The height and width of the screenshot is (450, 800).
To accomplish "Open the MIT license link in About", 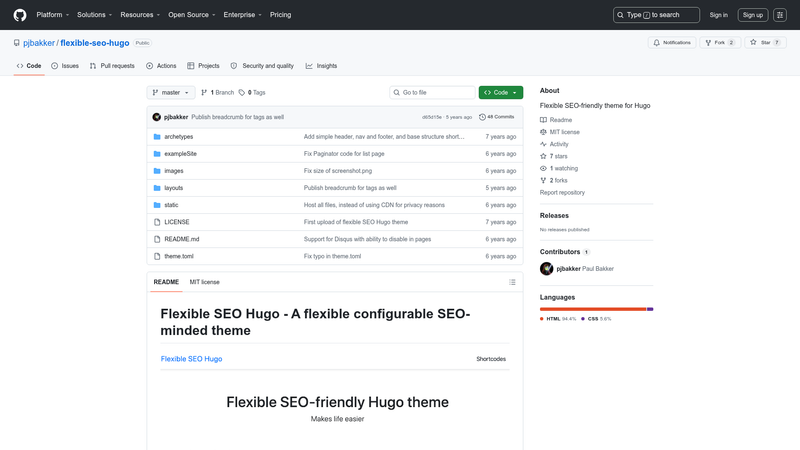I will point(560,132).
